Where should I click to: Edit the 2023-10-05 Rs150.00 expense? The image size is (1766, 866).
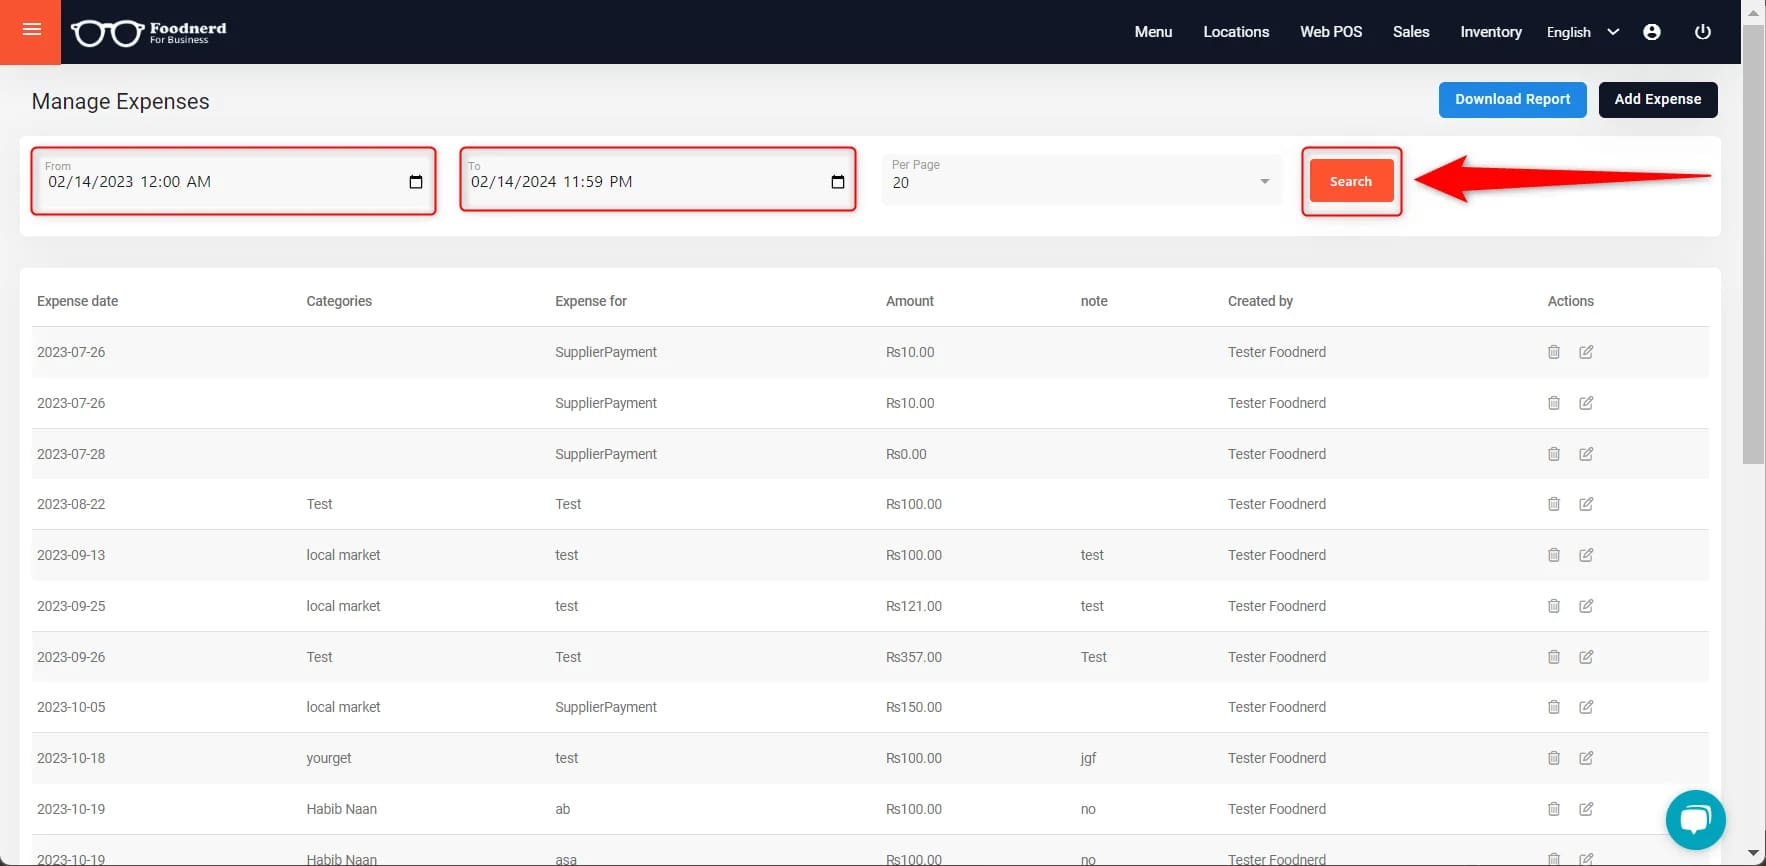click(1586, 707)
